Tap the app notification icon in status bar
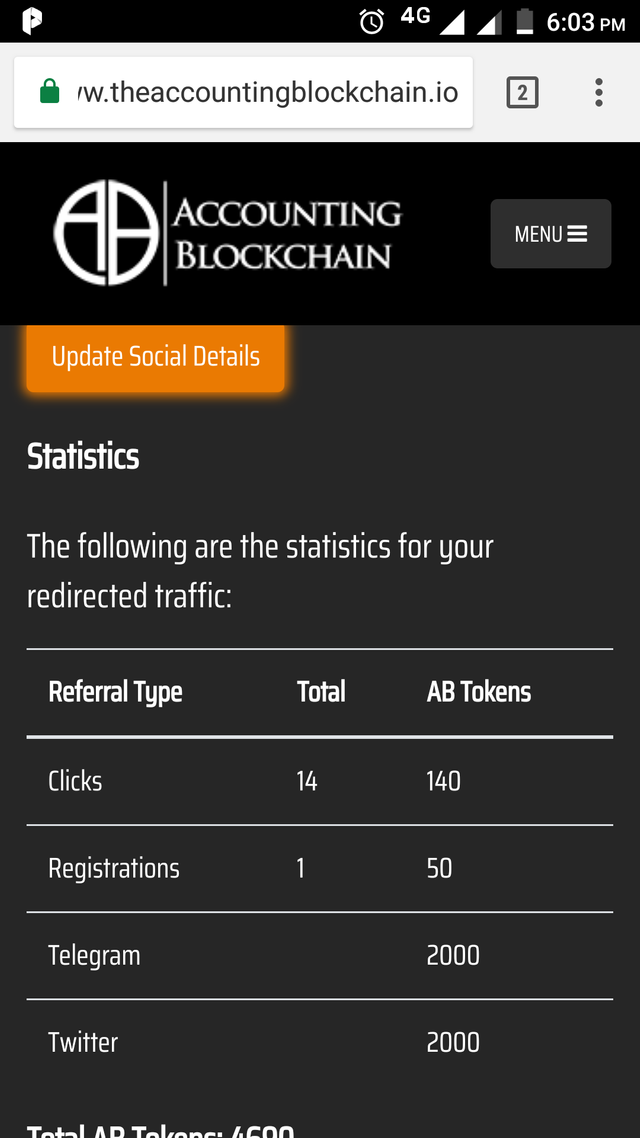Image resolution: width=640 pixels, height=1138 pixels. 32,21
